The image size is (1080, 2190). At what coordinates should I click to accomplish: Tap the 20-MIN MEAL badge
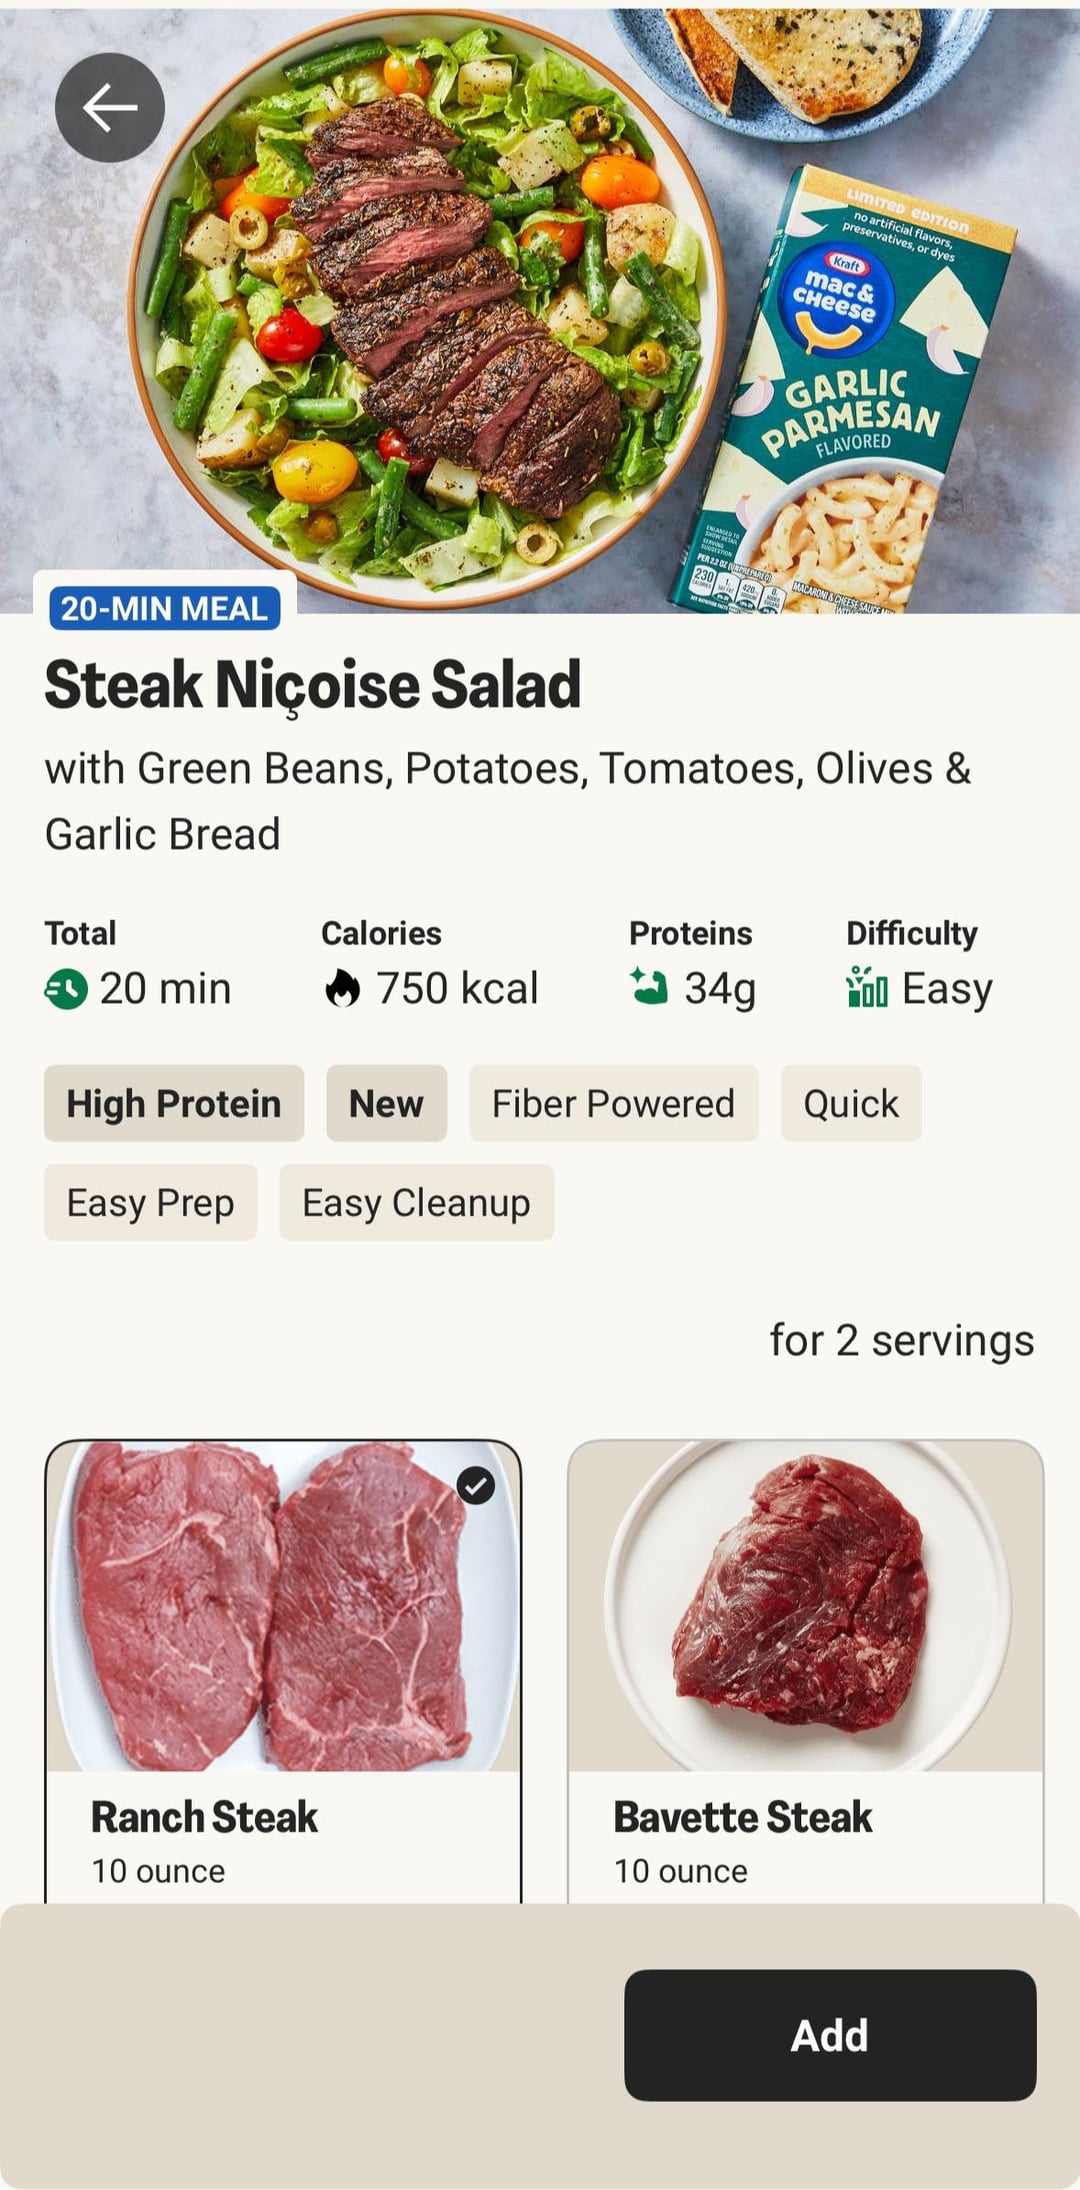coord(165,608)
